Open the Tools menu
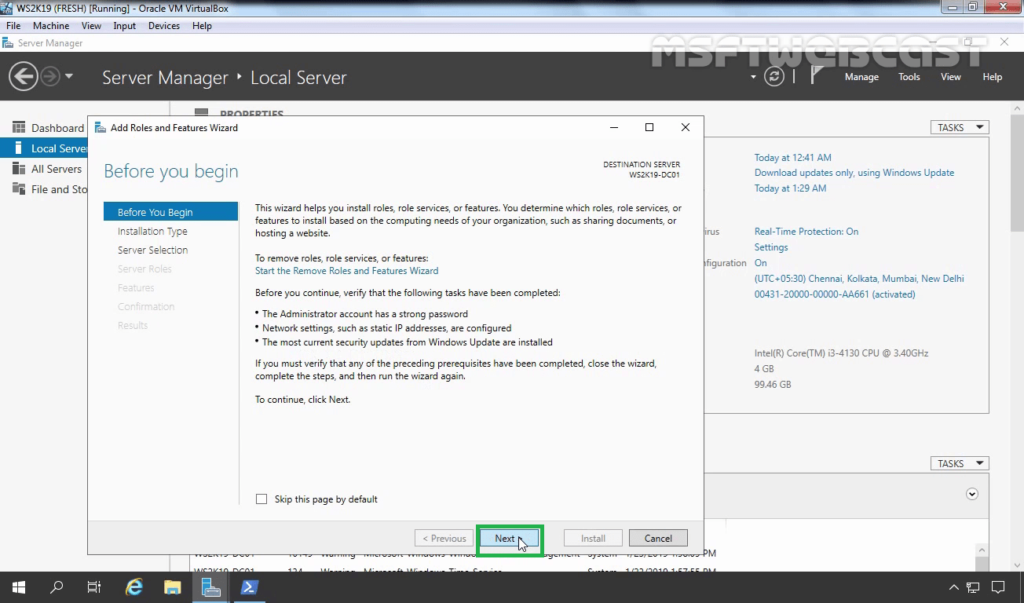The image size is (1024, 603). click(909, 77)
